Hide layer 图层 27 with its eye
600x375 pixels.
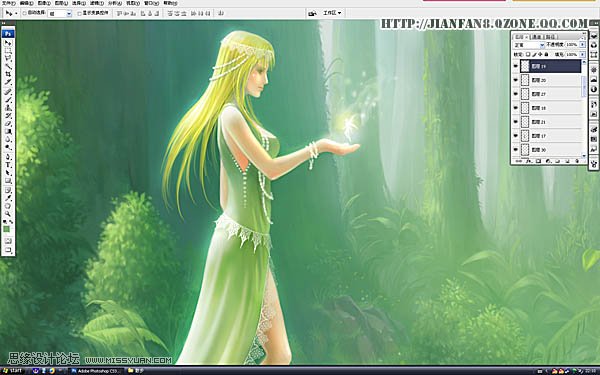[515, 94]
